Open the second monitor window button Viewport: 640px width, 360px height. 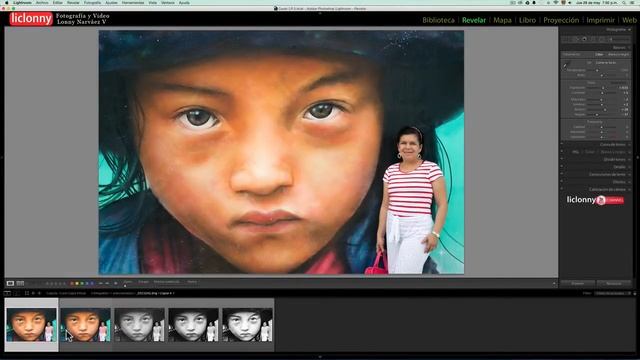coord(17,293)
